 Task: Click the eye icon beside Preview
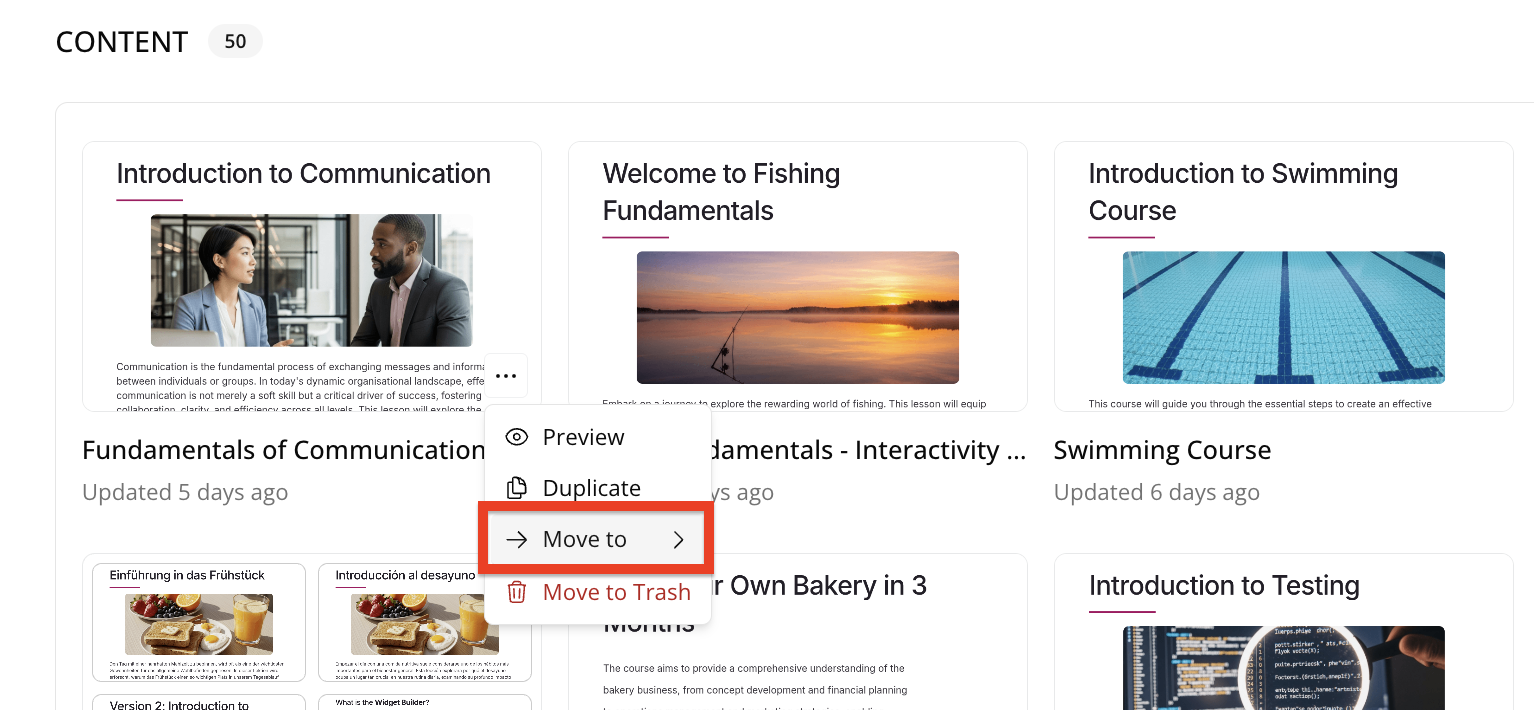click(516, 437)
